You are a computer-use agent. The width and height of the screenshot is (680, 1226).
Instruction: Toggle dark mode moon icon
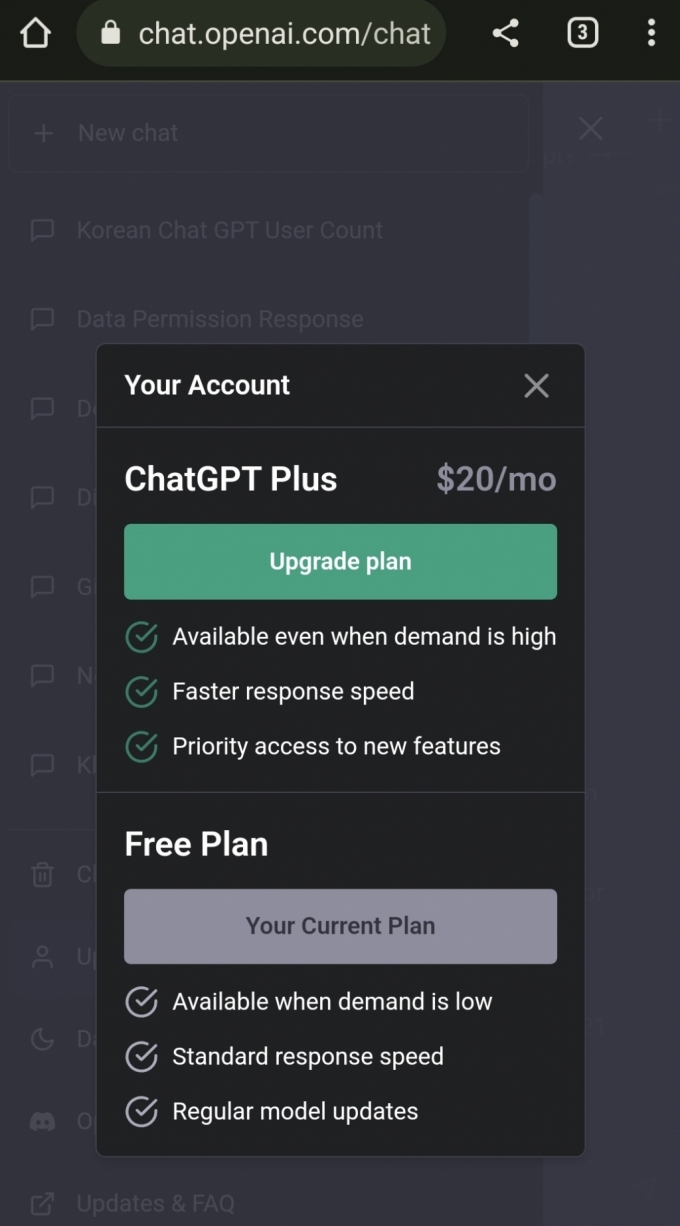click(x=42, y=1039)
